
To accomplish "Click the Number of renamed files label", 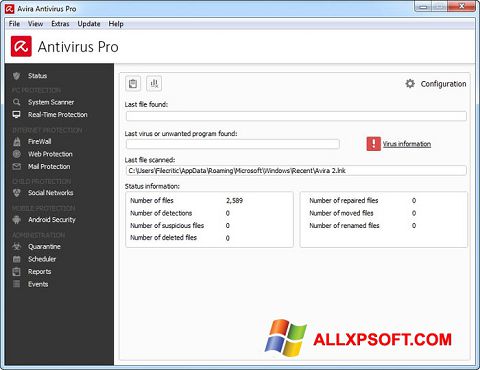I will click(x=344, y=226).
